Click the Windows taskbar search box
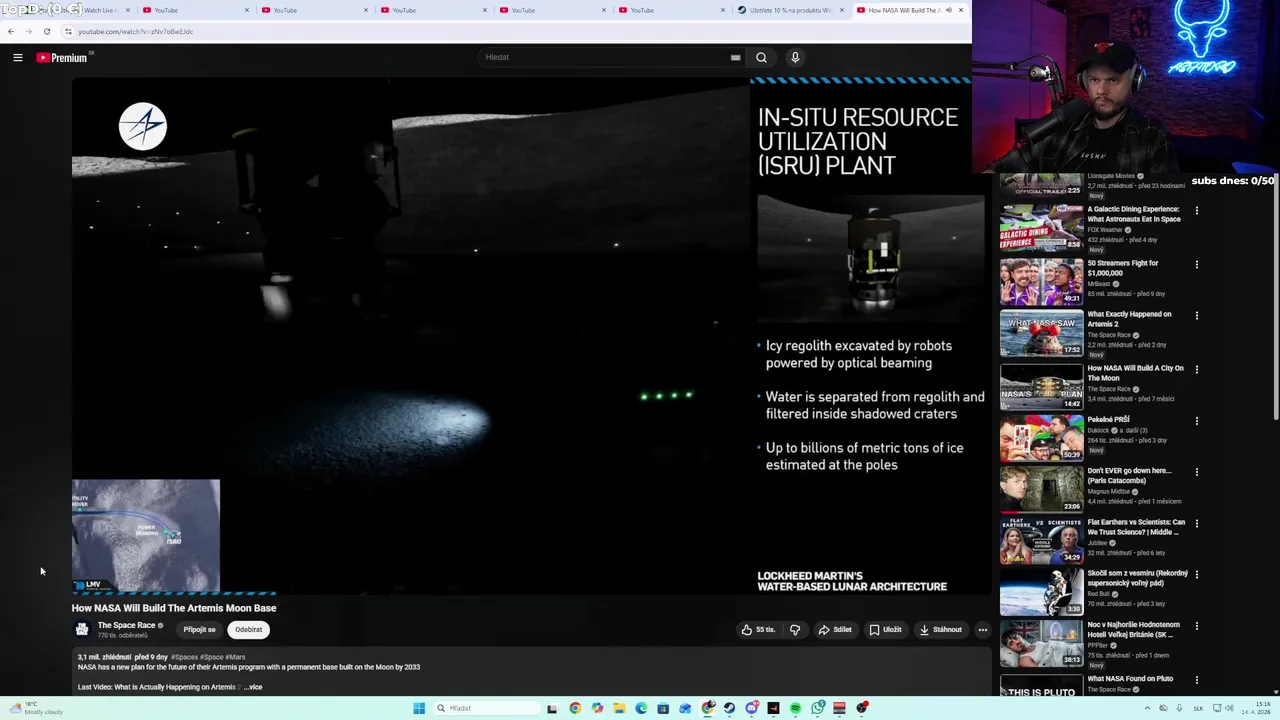Viewport: 1280px width, 720px height. [x=488, y=708]
